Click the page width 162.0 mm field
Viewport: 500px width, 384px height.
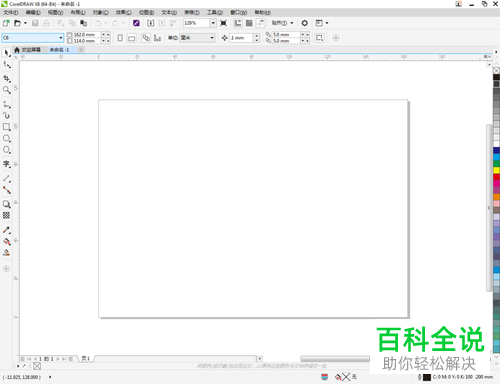pos(86,35)
